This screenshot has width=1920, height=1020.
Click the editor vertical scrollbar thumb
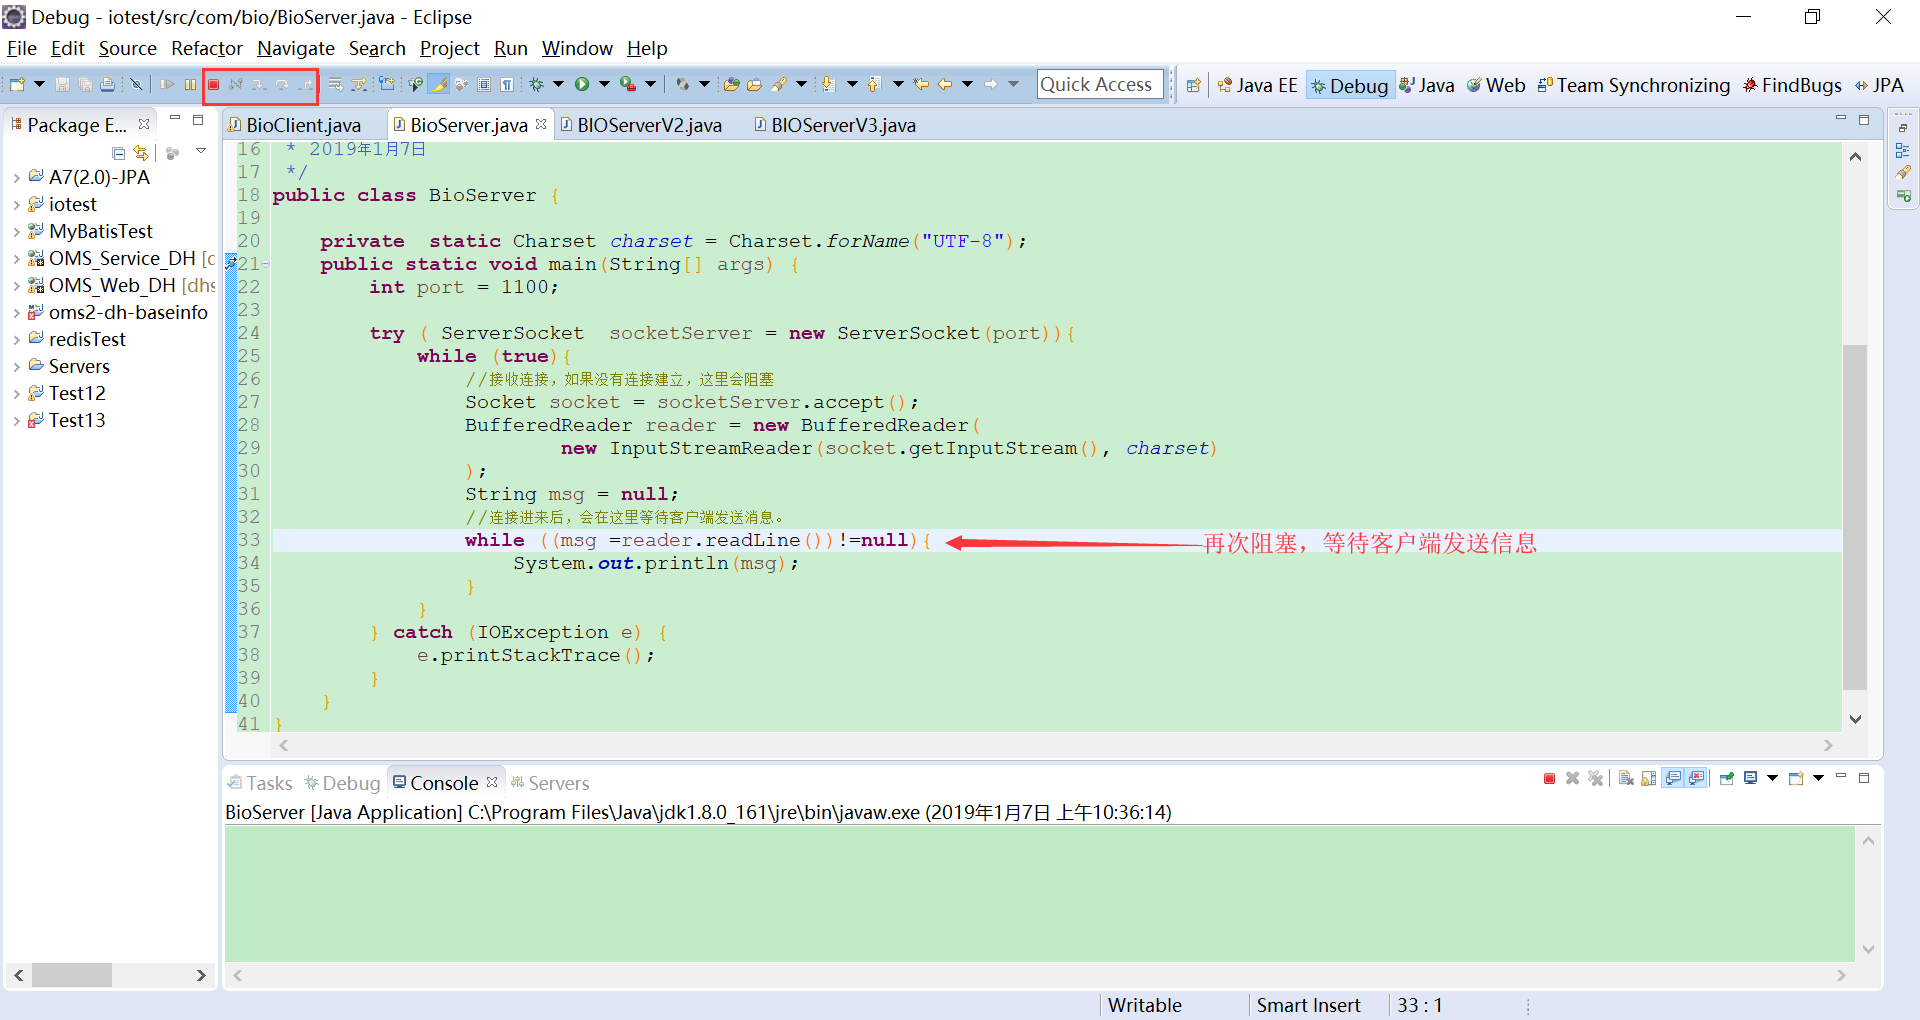pos(1855,517)
